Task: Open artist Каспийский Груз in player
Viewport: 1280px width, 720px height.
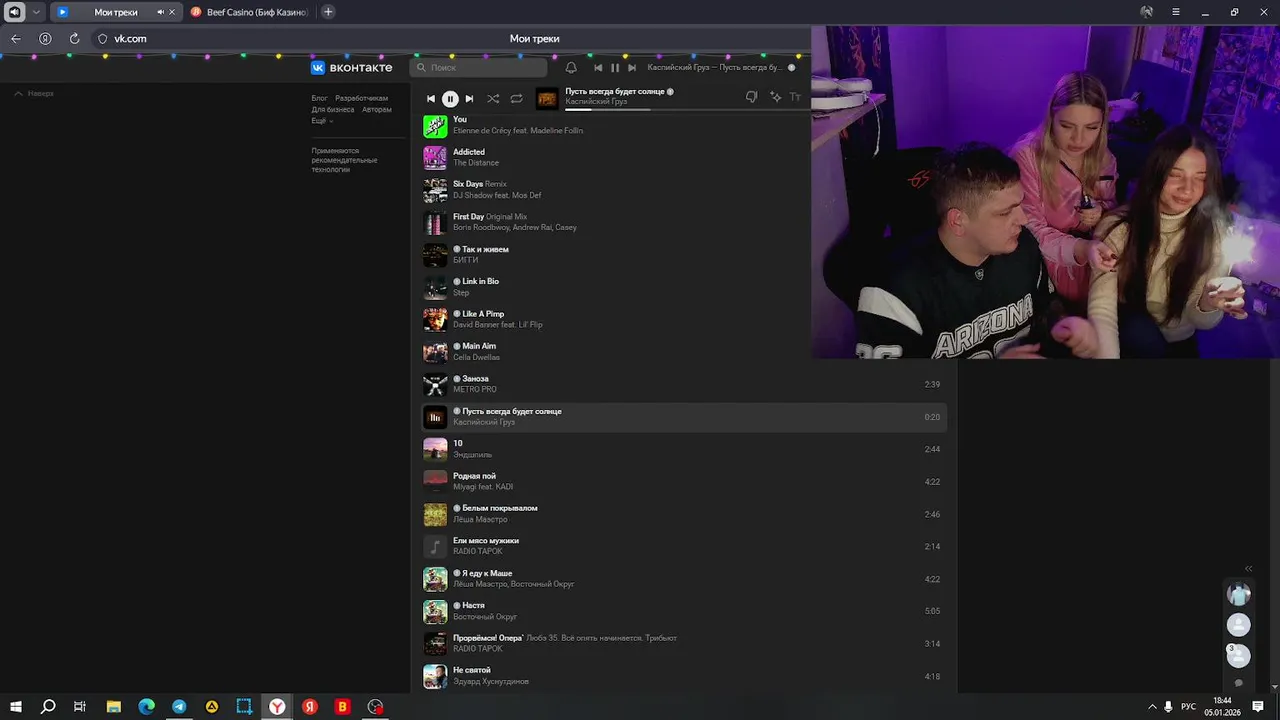Action: [x=596, y=102]
